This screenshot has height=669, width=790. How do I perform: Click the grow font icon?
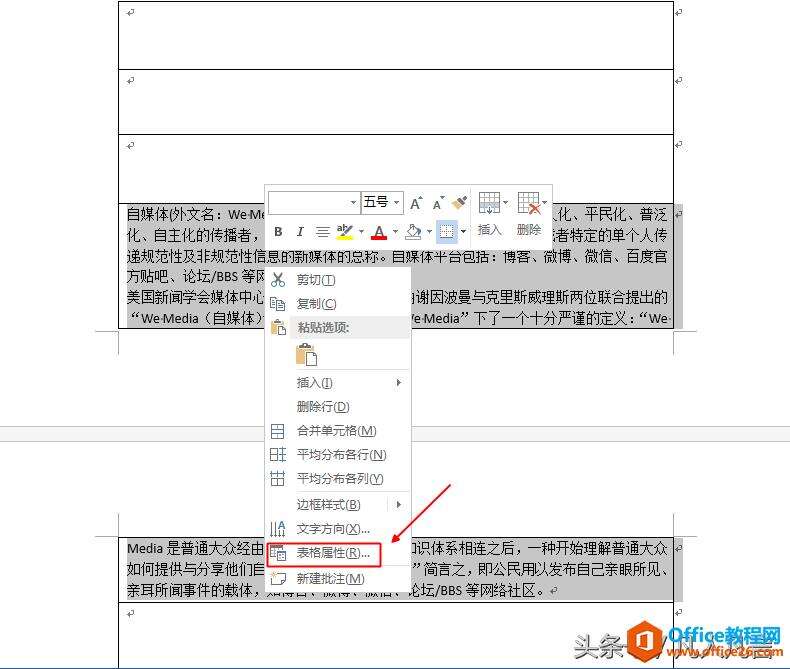(416, 203)
